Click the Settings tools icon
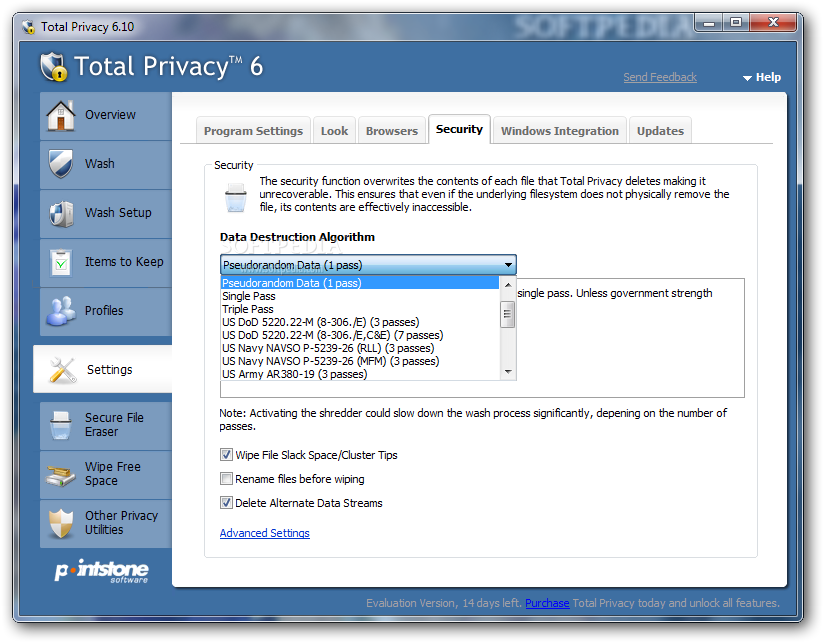 pyautogui.click(x=63, y=370)
